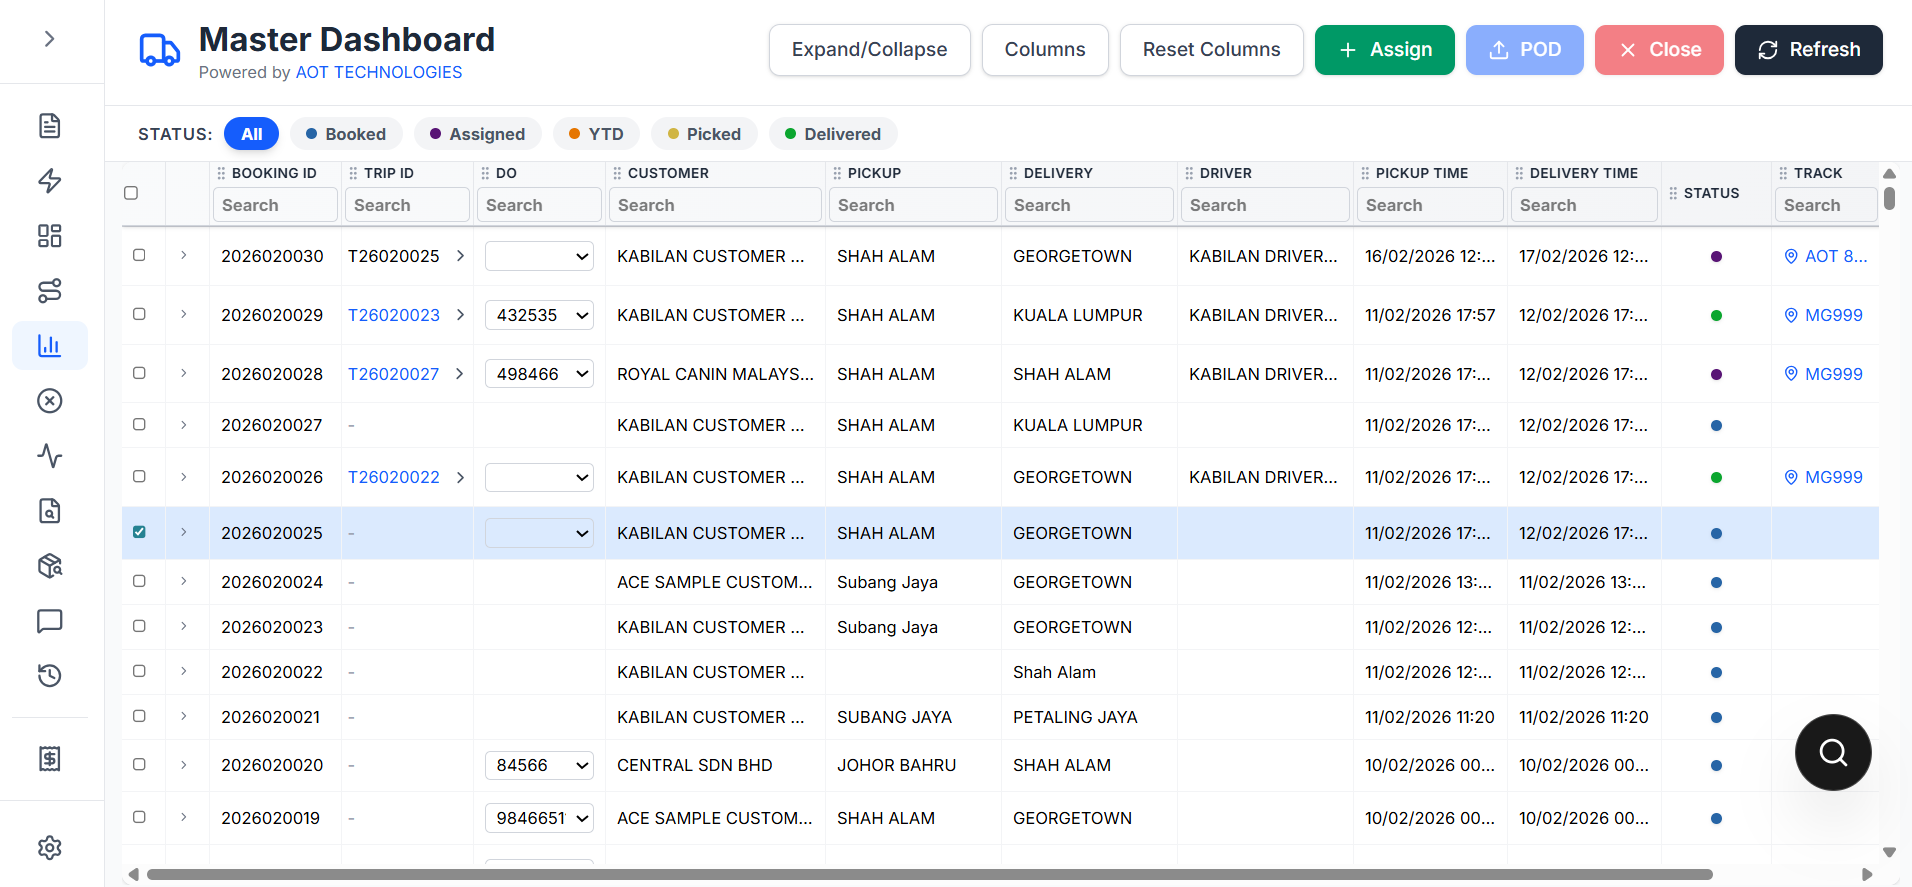Open the bar chart sidebar icon
This screenshot has height=887, width=1912.
50,346
